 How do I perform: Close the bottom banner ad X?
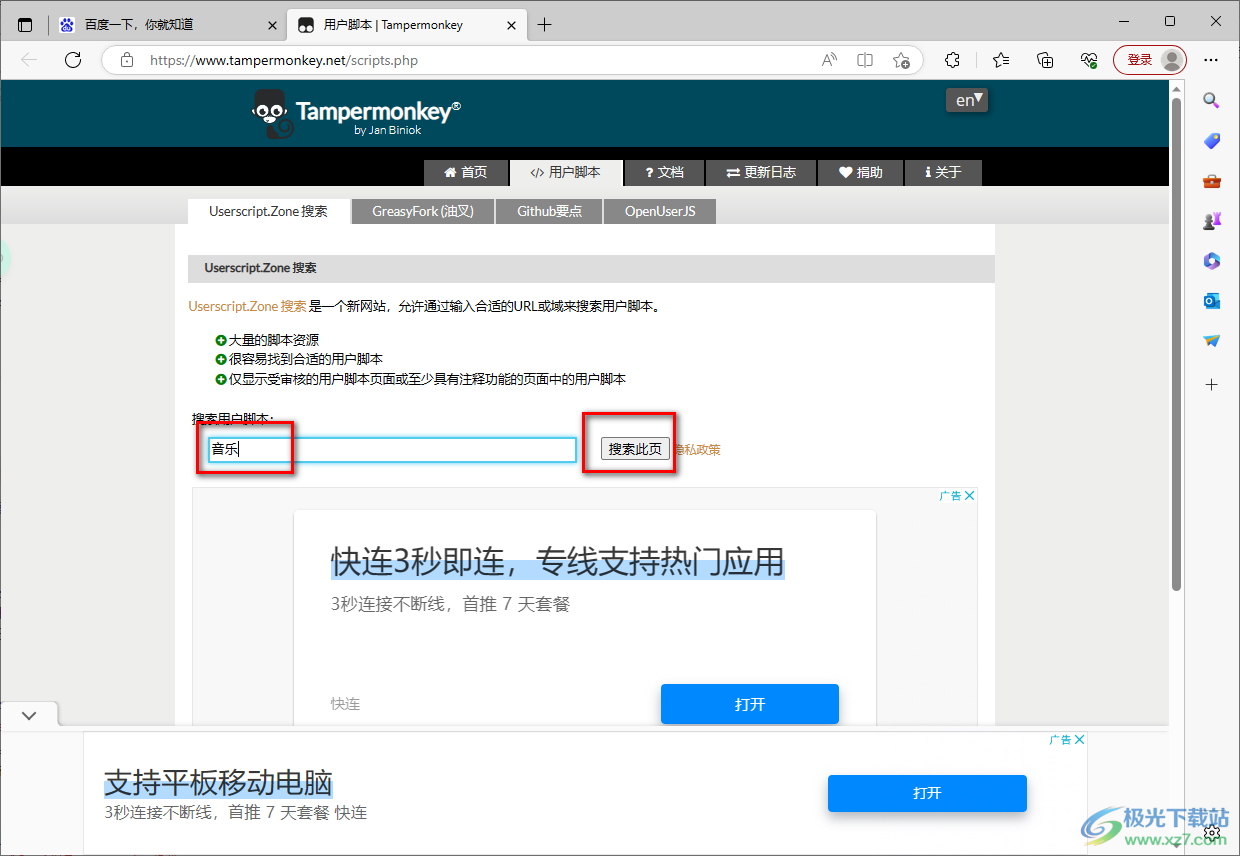click(1079, 739)
